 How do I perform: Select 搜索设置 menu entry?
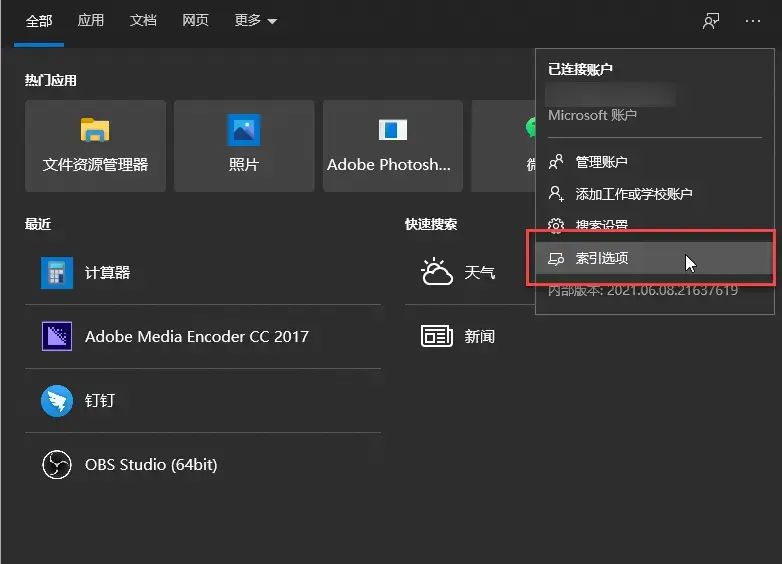[x=655, y=225]
